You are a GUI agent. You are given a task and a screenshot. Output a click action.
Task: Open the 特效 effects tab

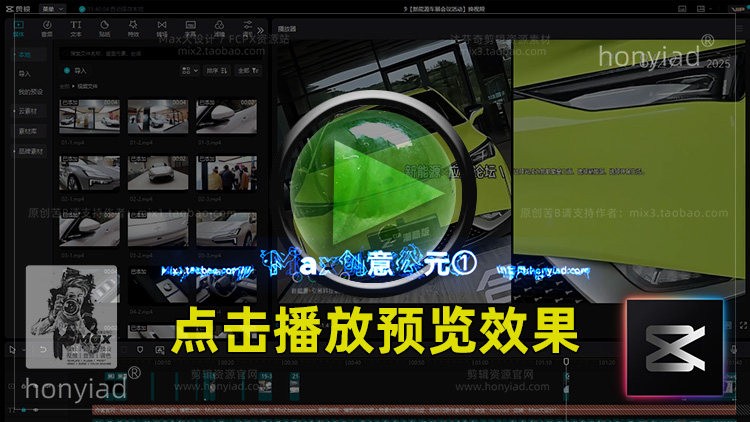click(x=133, y=29)
